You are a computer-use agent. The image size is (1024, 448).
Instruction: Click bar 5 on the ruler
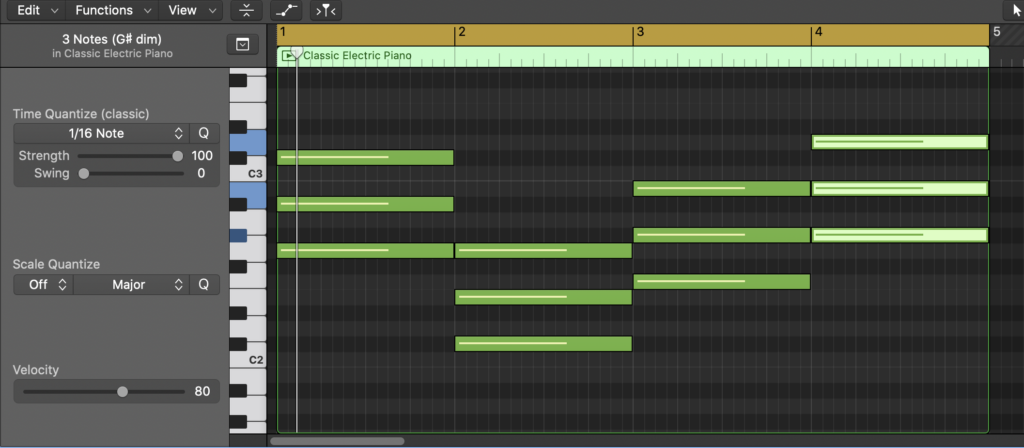[997, 32]
